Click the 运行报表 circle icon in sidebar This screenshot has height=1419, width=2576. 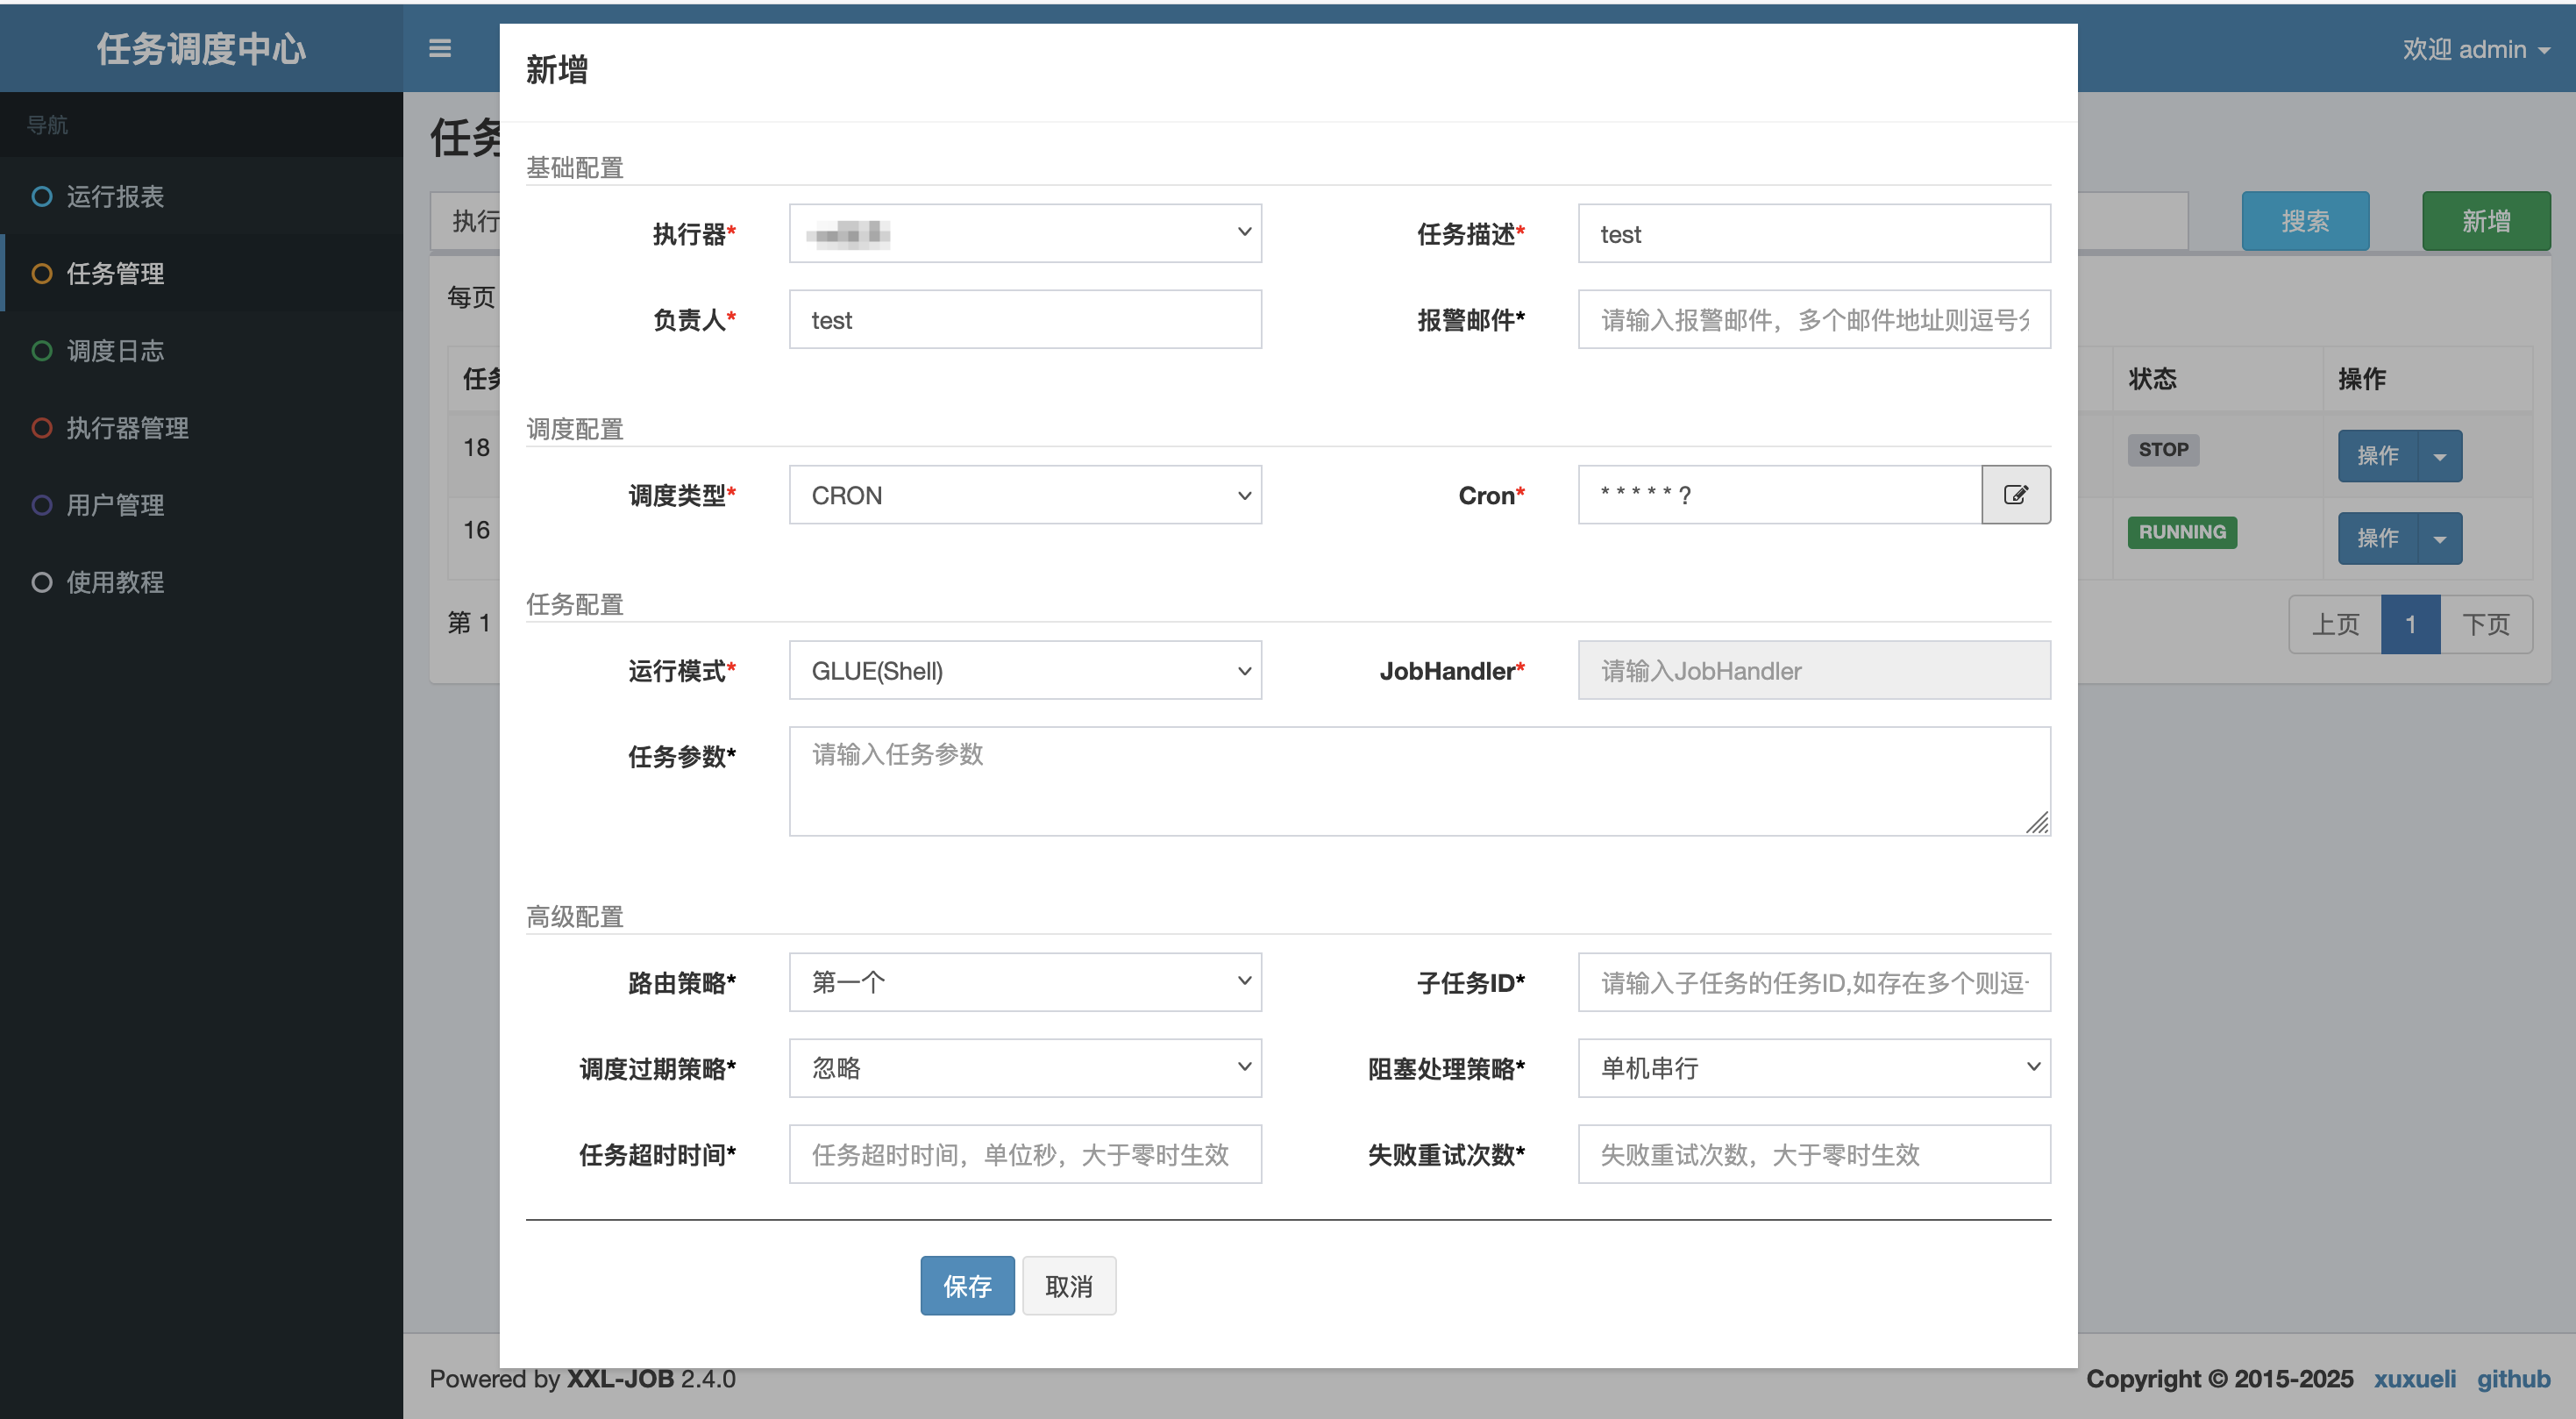[42, 196]
